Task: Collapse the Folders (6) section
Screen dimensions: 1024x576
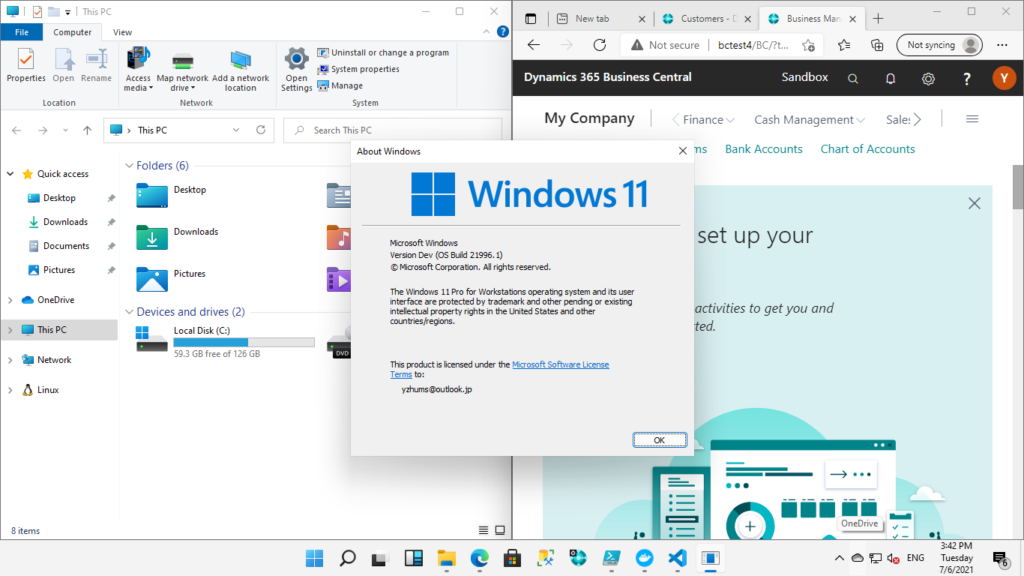Action: pos(130,165)
